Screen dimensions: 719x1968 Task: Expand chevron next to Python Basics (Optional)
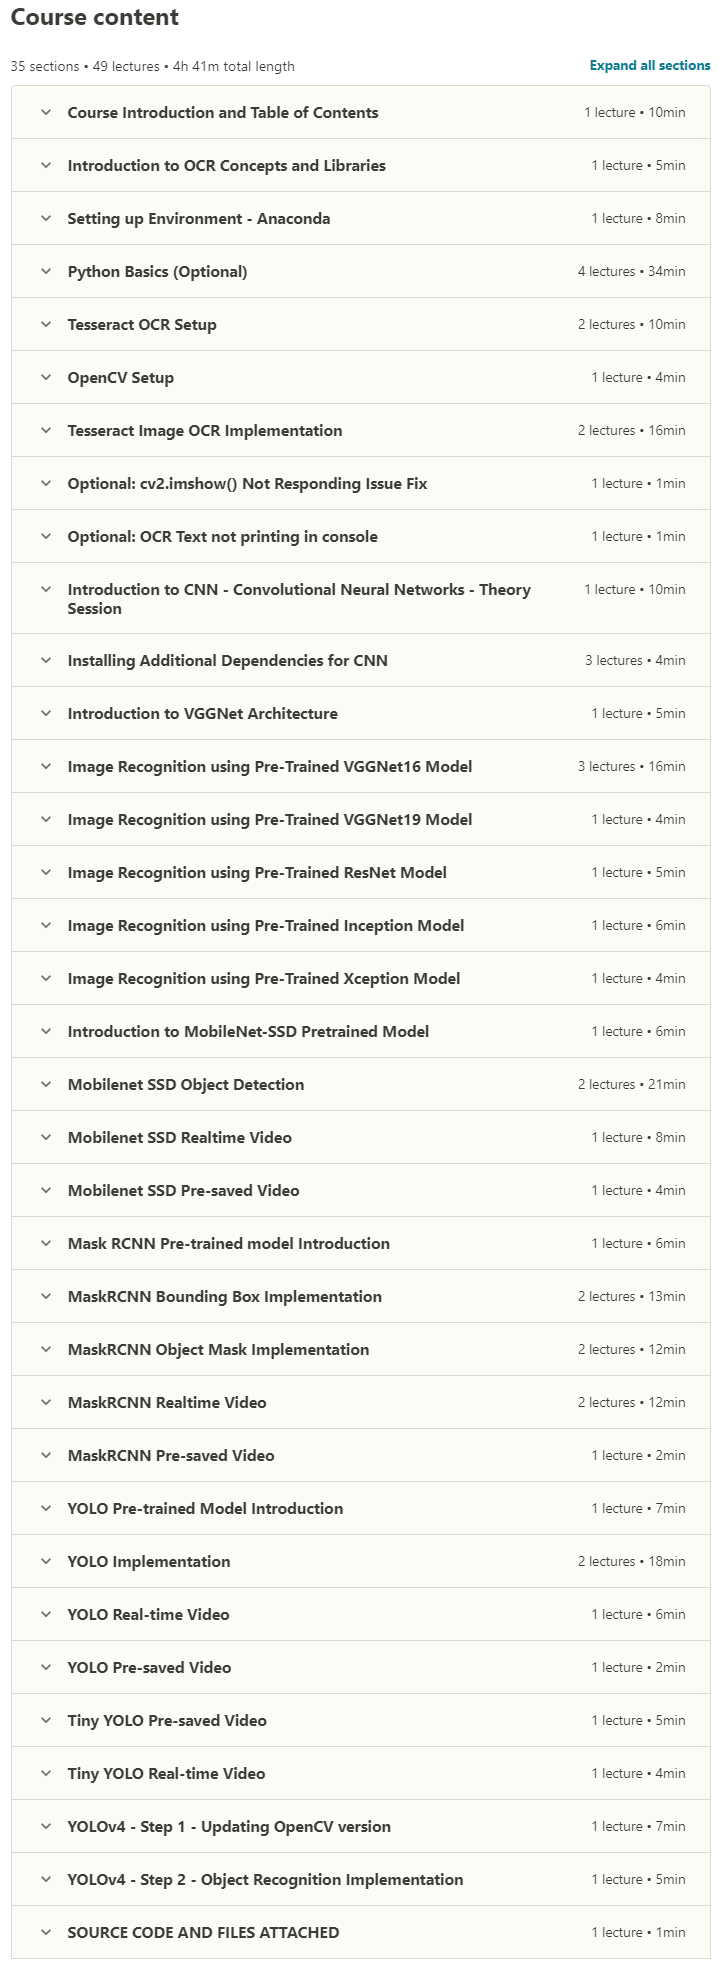click(46, 271)
